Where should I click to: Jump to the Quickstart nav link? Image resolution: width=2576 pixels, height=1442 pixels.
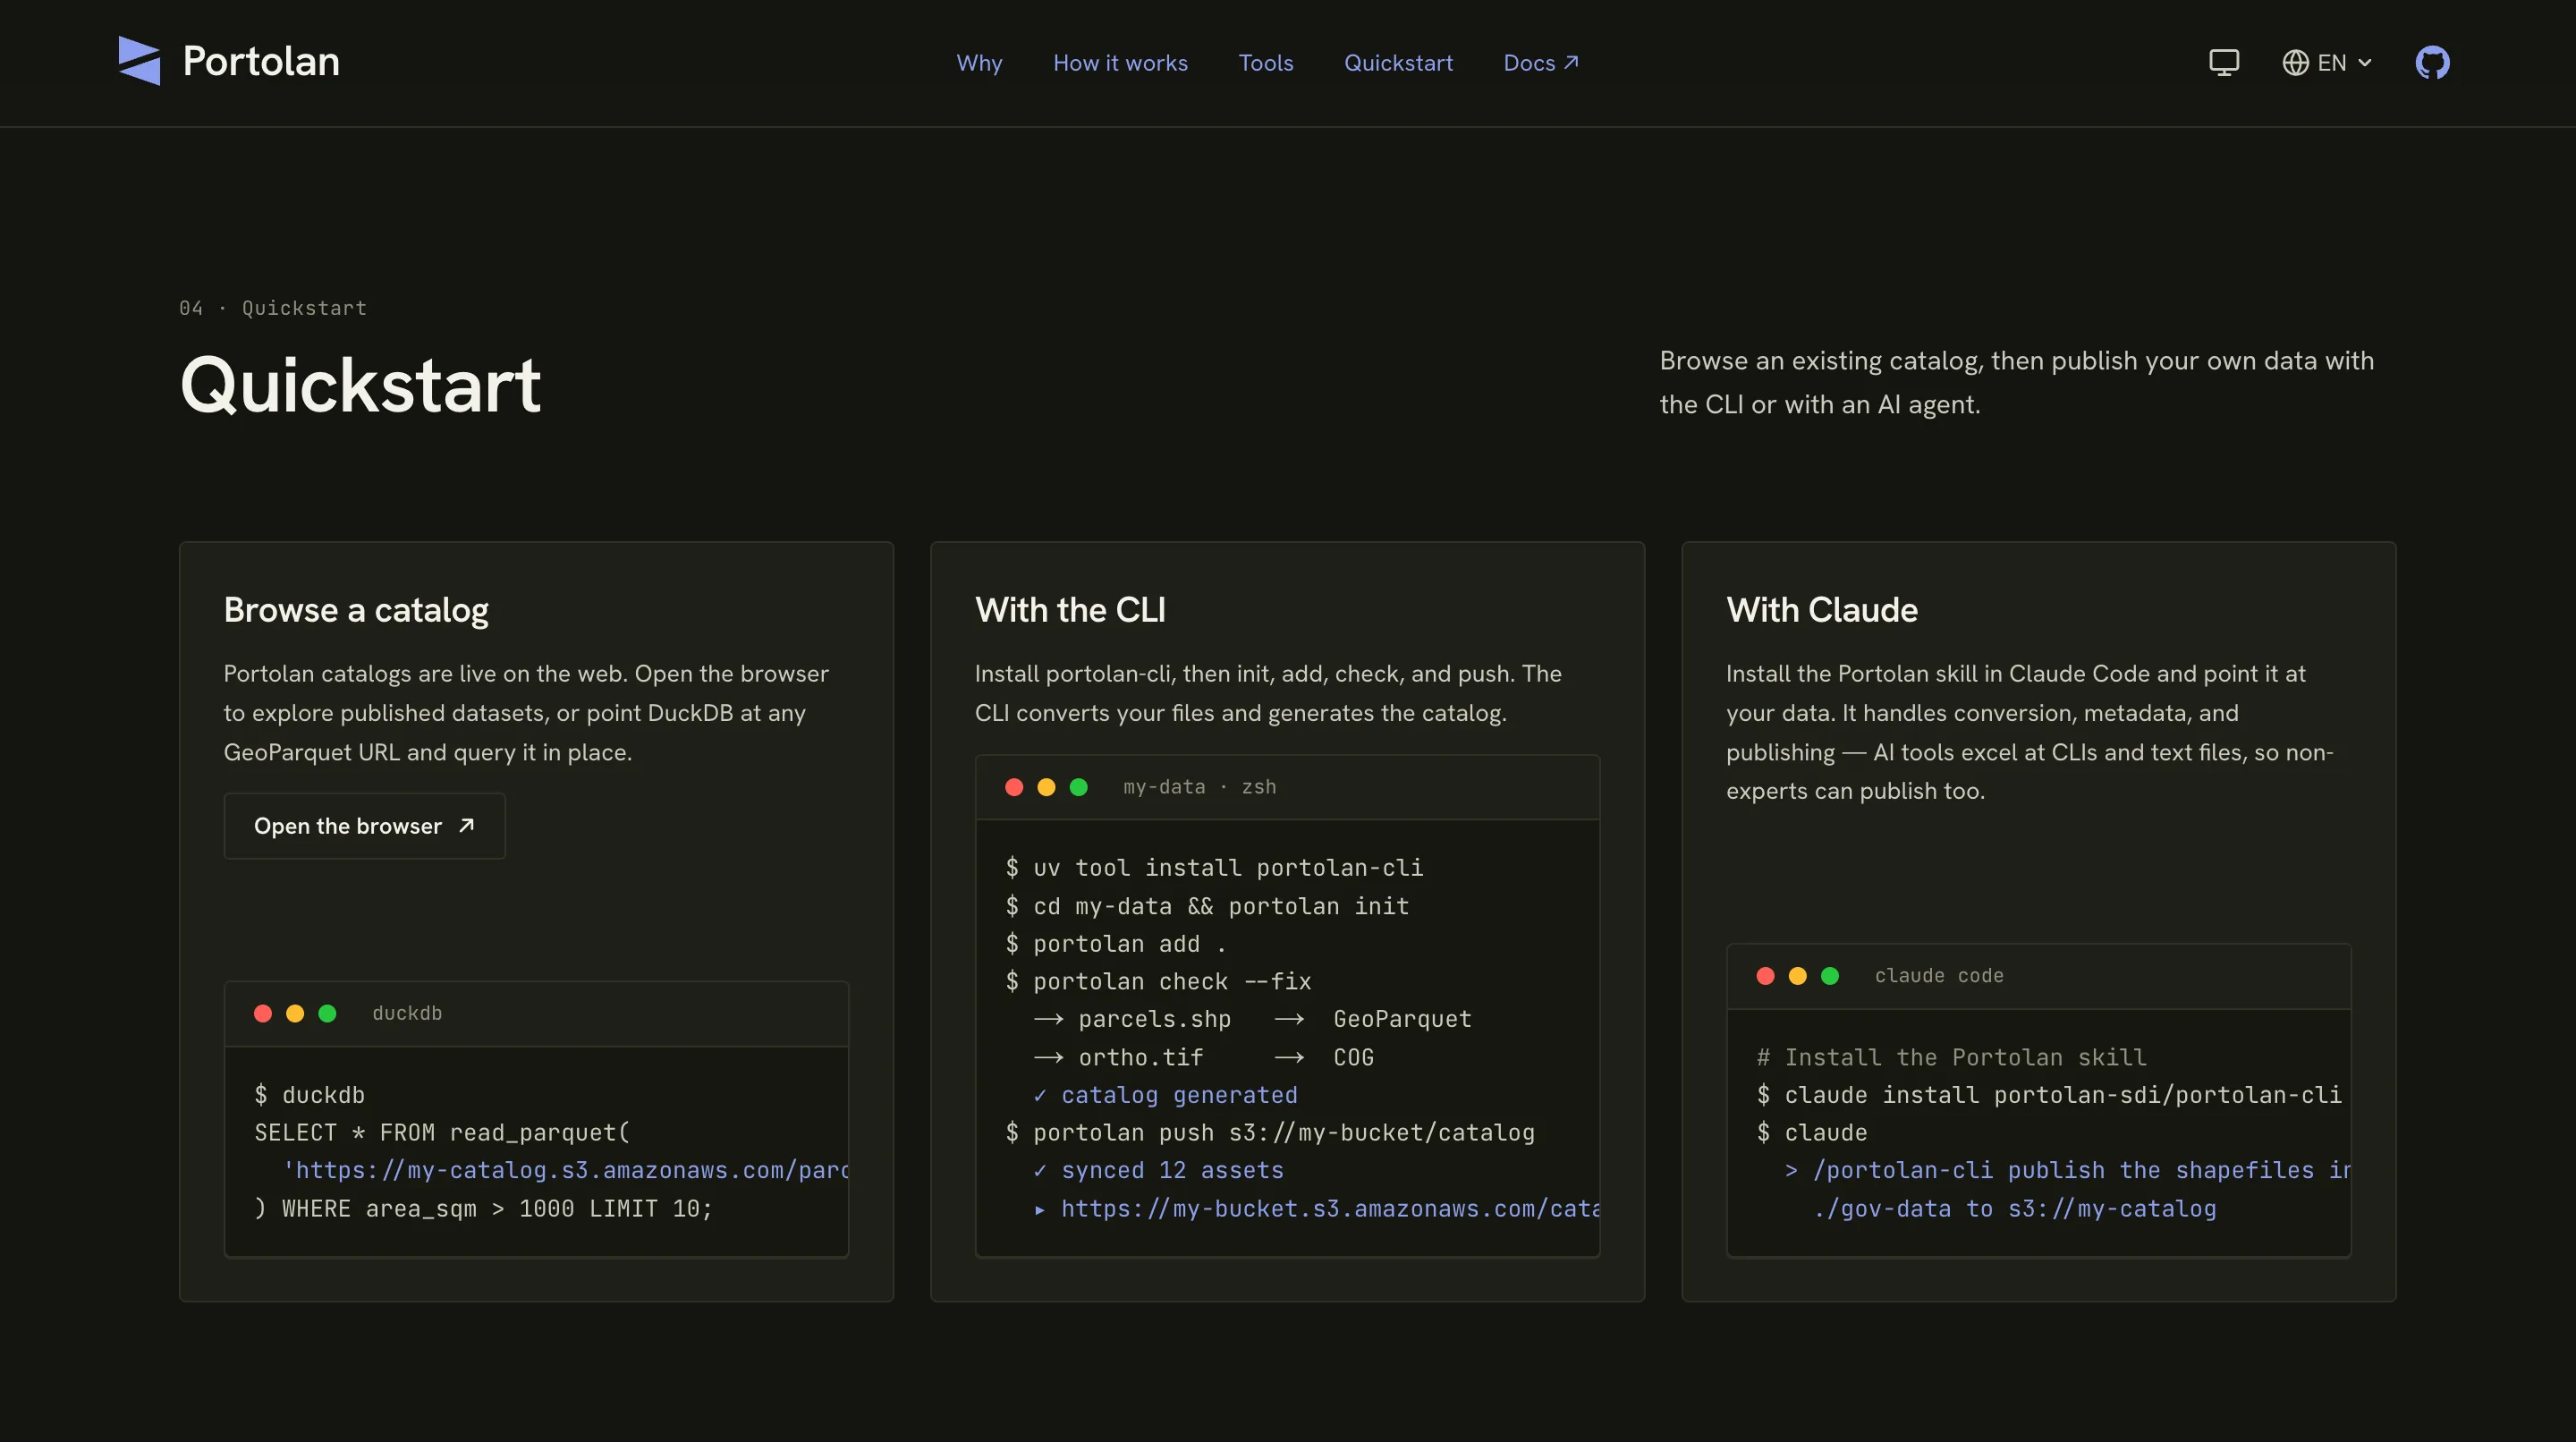coord(1398,63)
